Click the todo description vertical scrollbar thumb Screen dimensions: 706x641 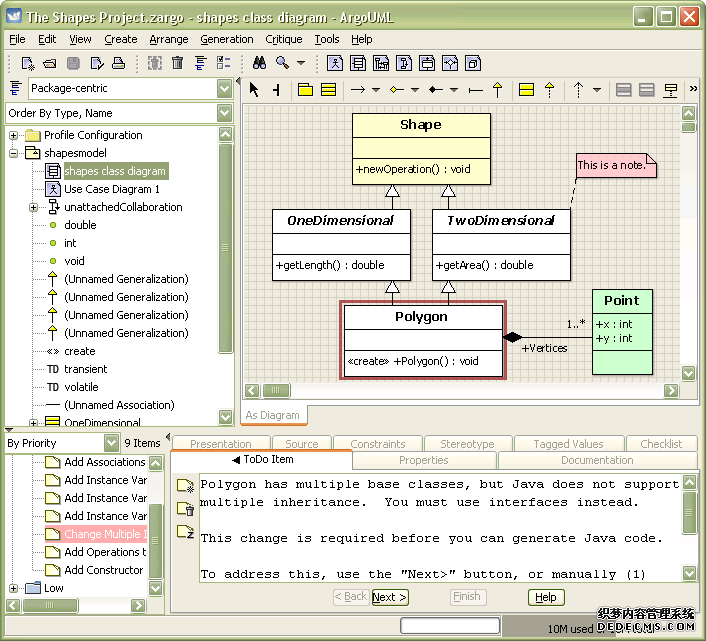[x=689, y=512]
